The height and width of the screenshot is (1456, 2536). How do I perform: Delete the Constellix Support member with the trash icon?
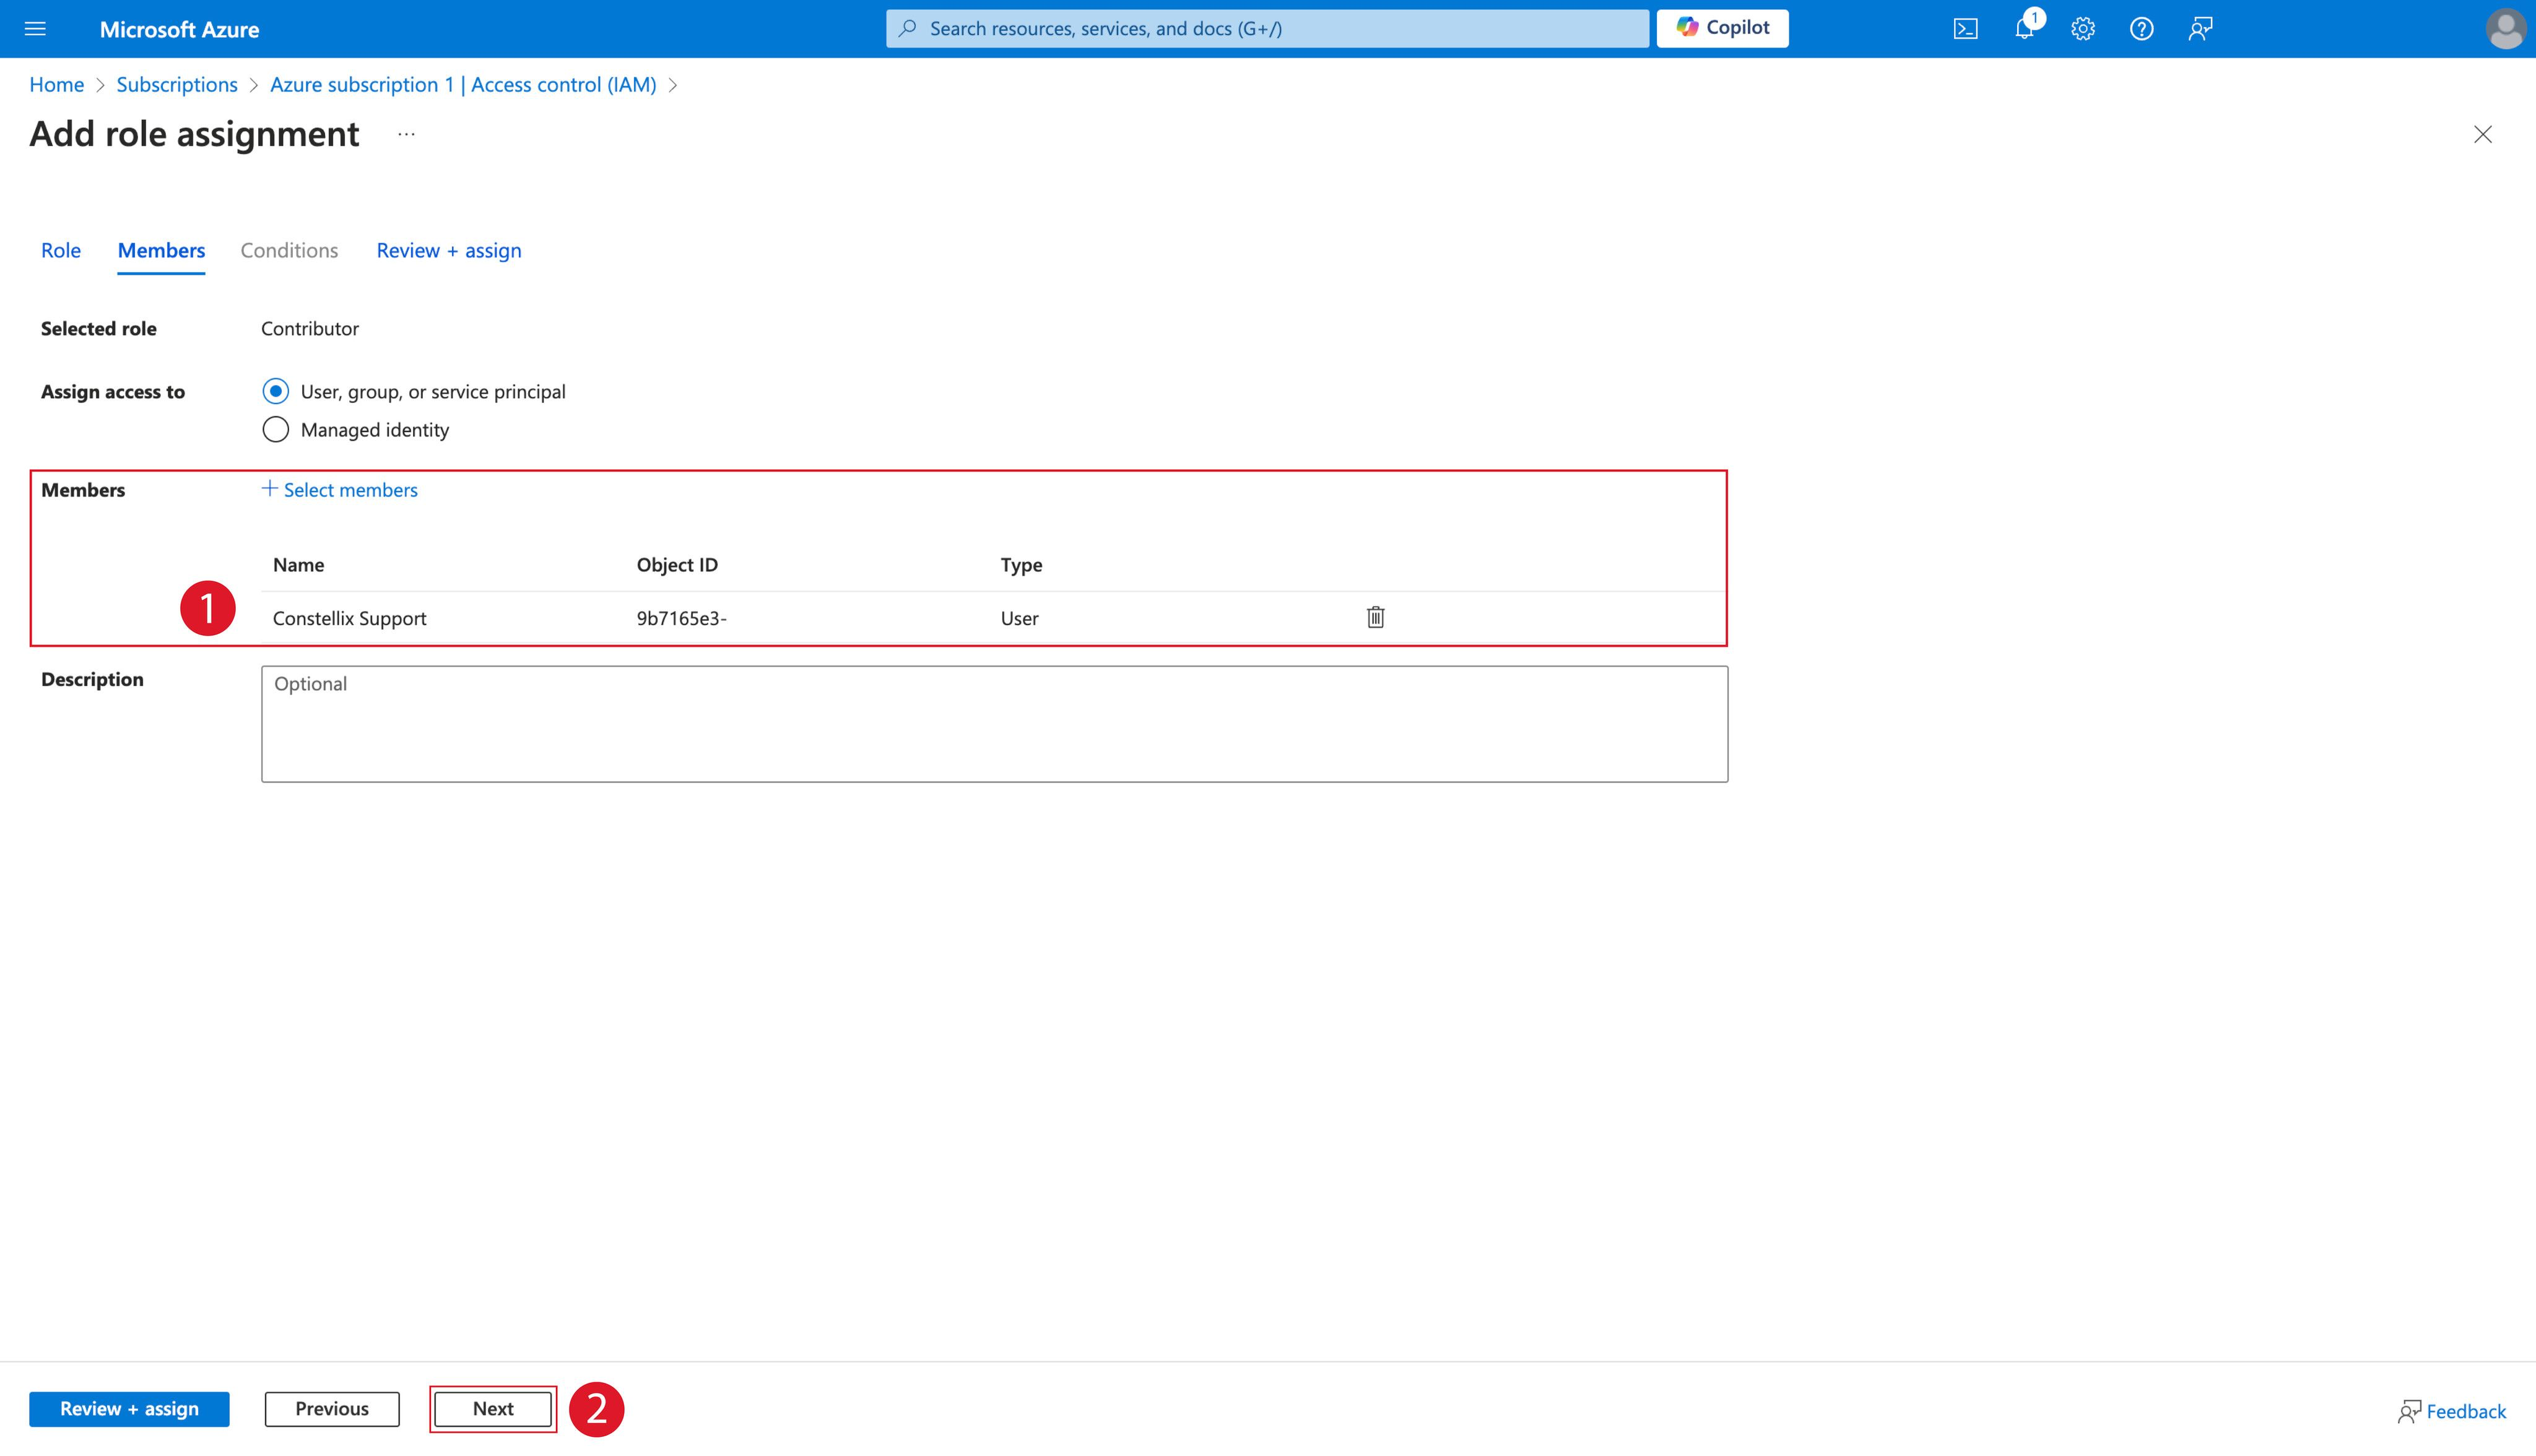1375,617
